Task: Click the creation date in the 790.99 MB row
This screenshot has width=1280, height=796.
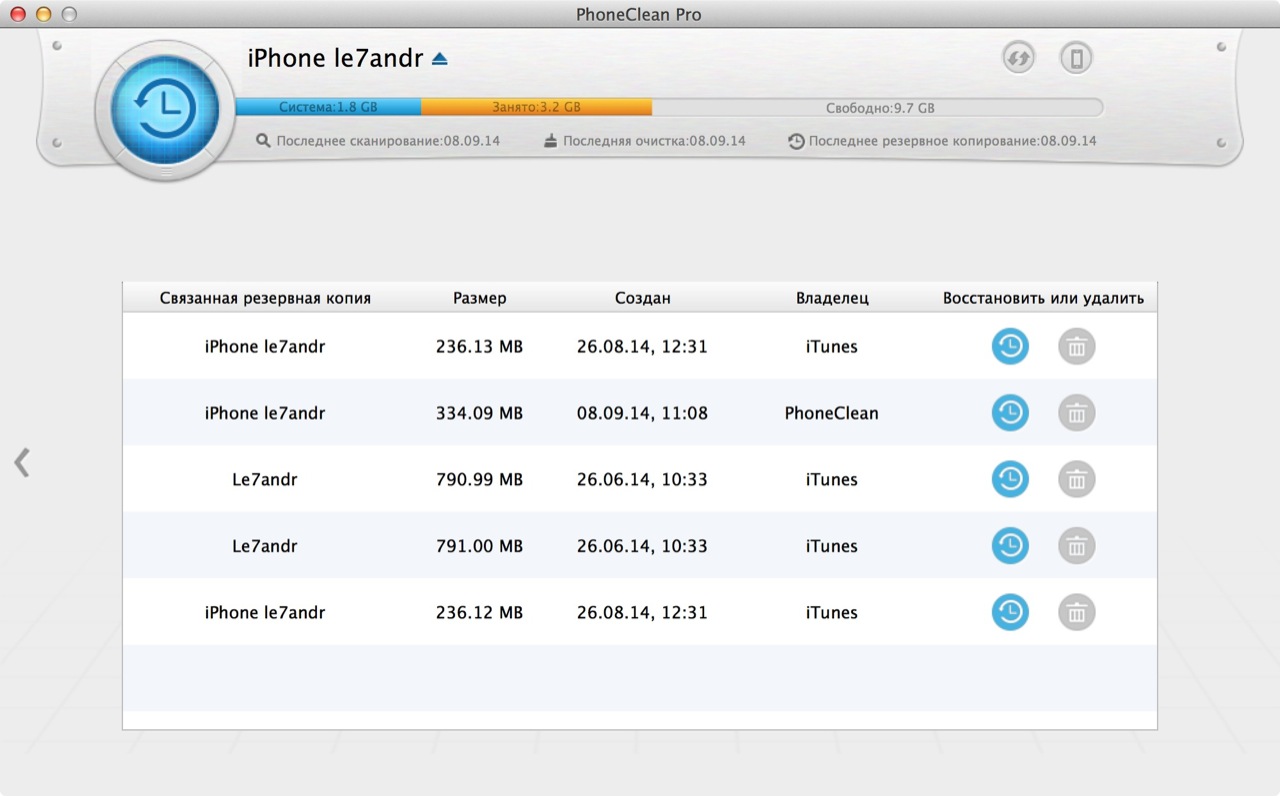Action: (642, 480)
